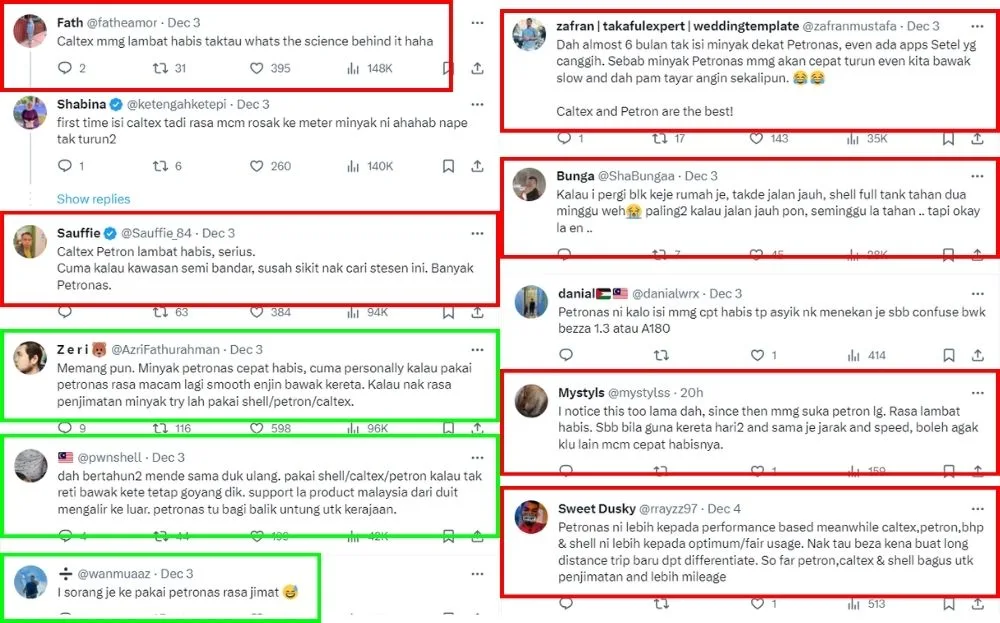Bookmark danial's tweet
1000x623 pixels.
click(949, 355)
